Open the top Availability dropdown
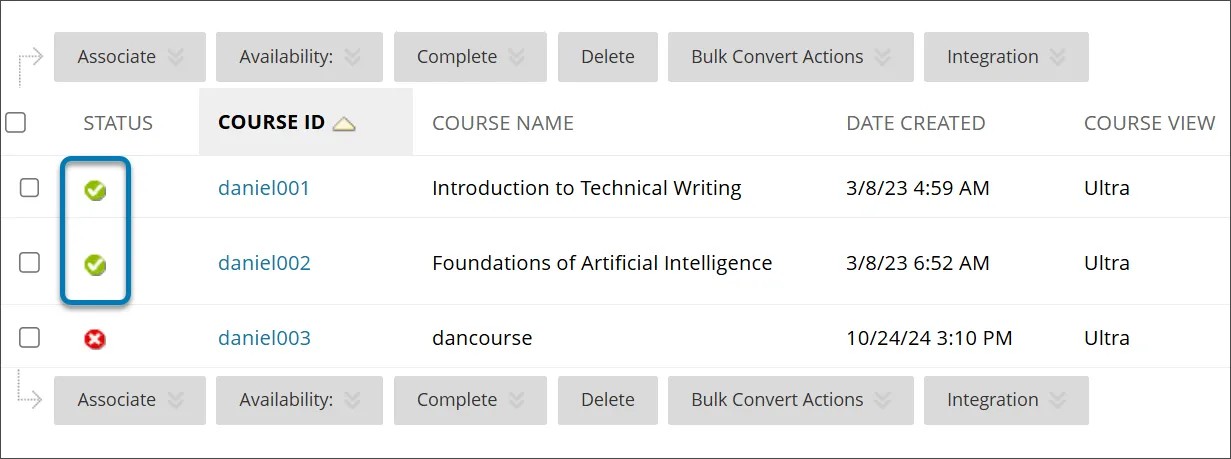The width and height of the screenshot is (1231, 459). point(298,57)
